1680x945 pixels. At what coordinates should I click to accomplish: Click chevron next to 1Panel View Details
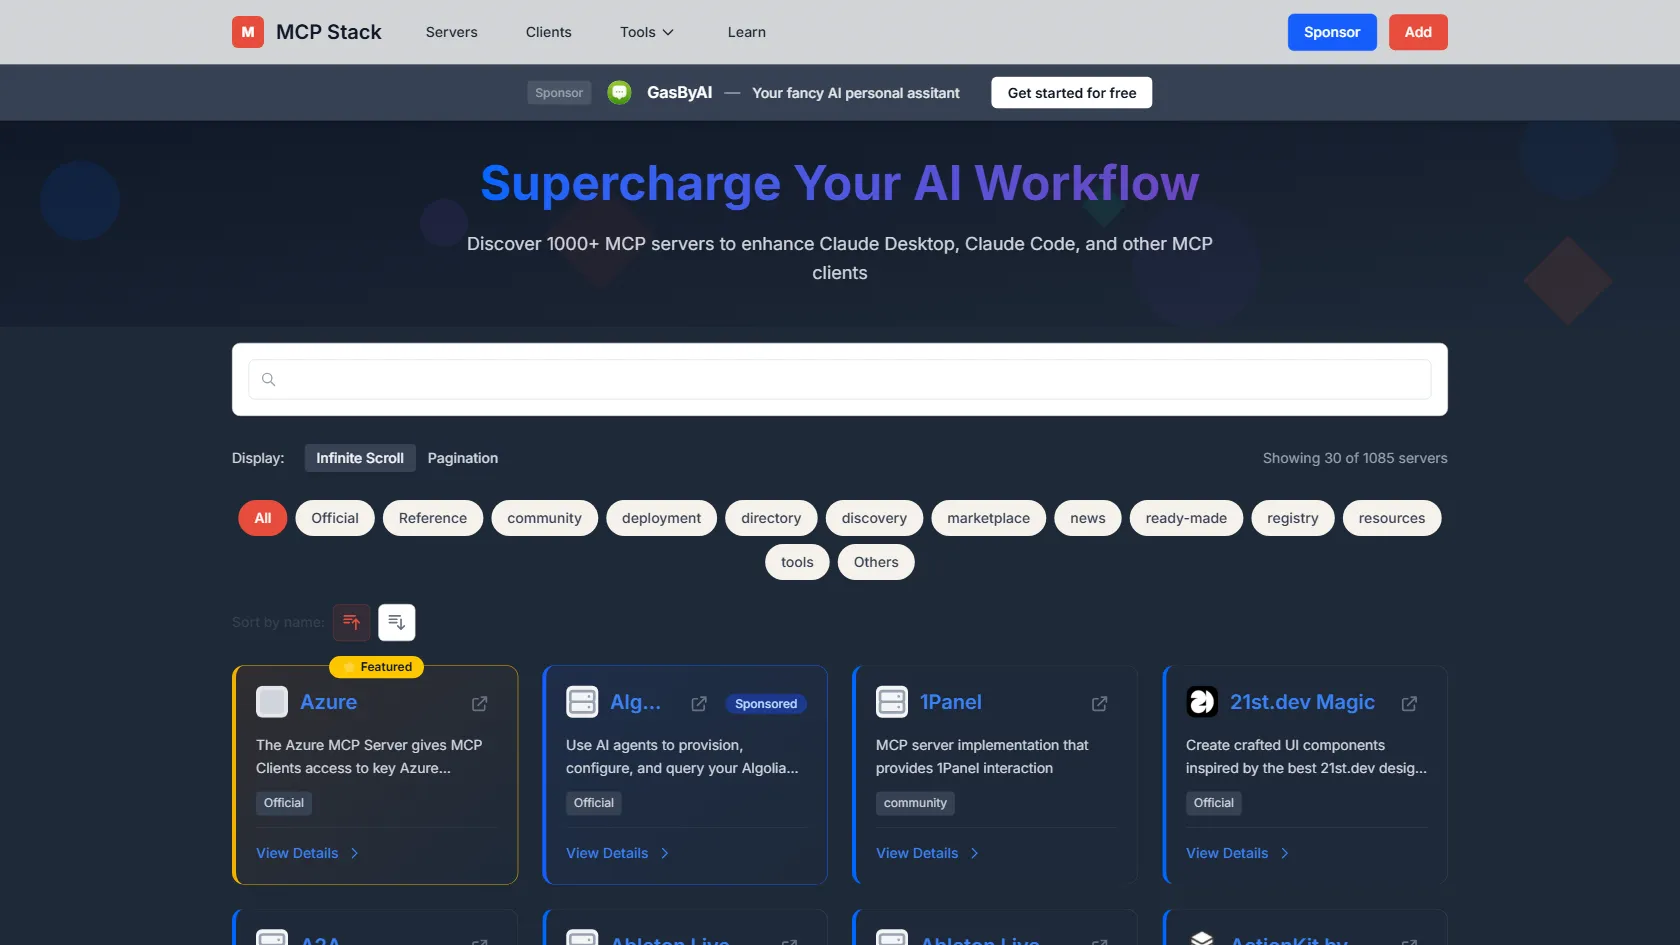pyautogui.click(x=974, y=853)
